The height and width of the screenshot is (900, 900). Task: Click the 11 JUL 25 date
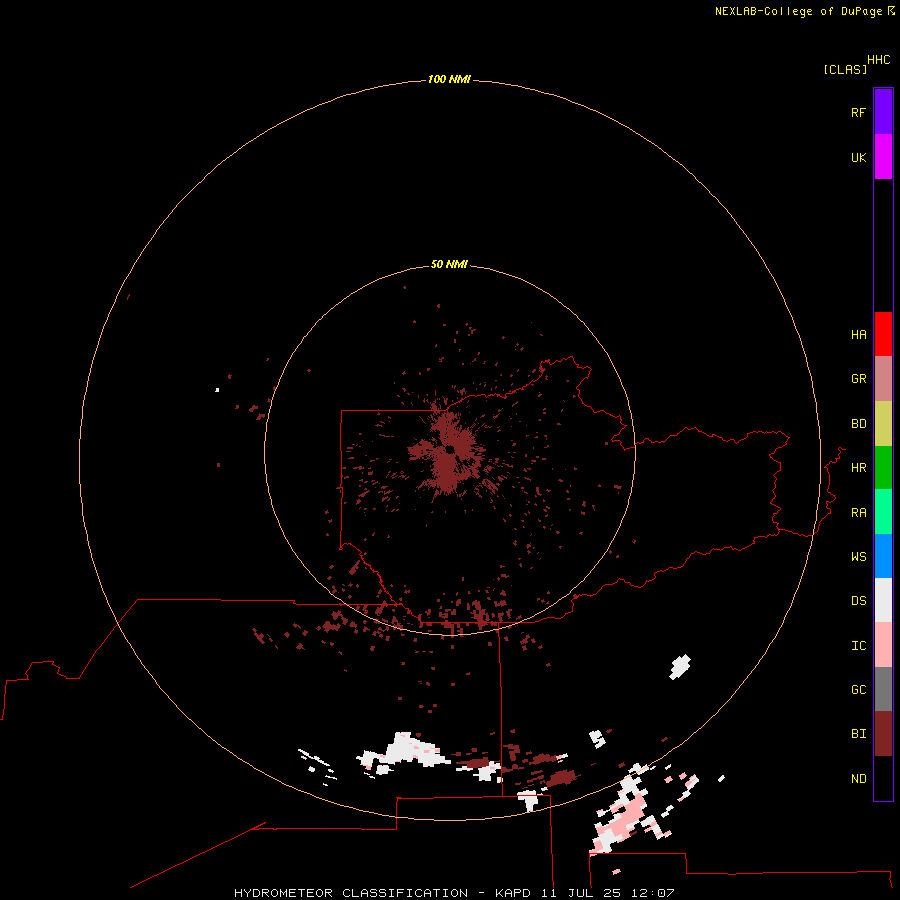(x=581, y=893)
